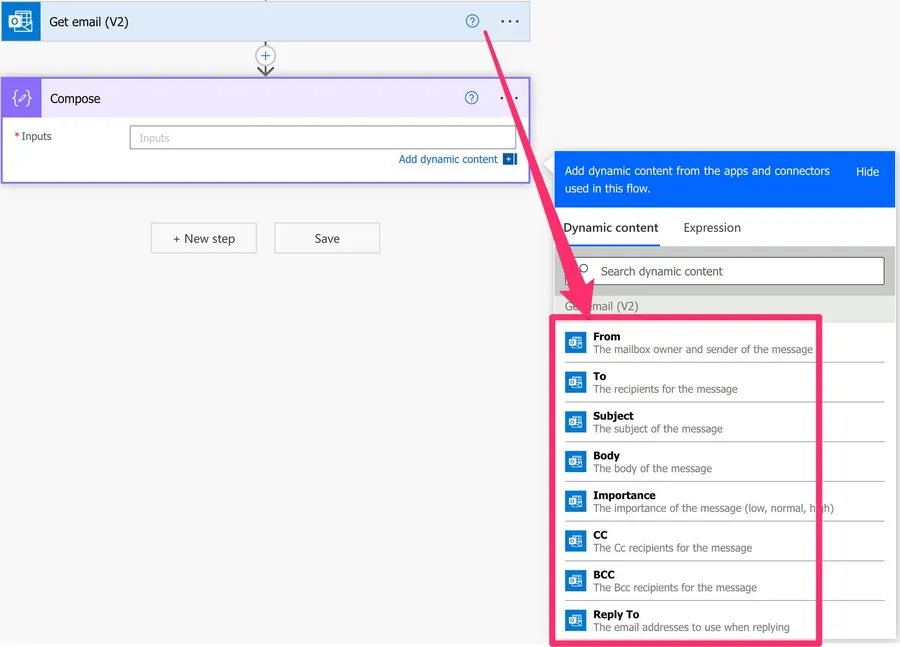Screen dimensions: 900x647
Task: Open the Get email (V2) ellipsis menu
Action: click(510, 21)
